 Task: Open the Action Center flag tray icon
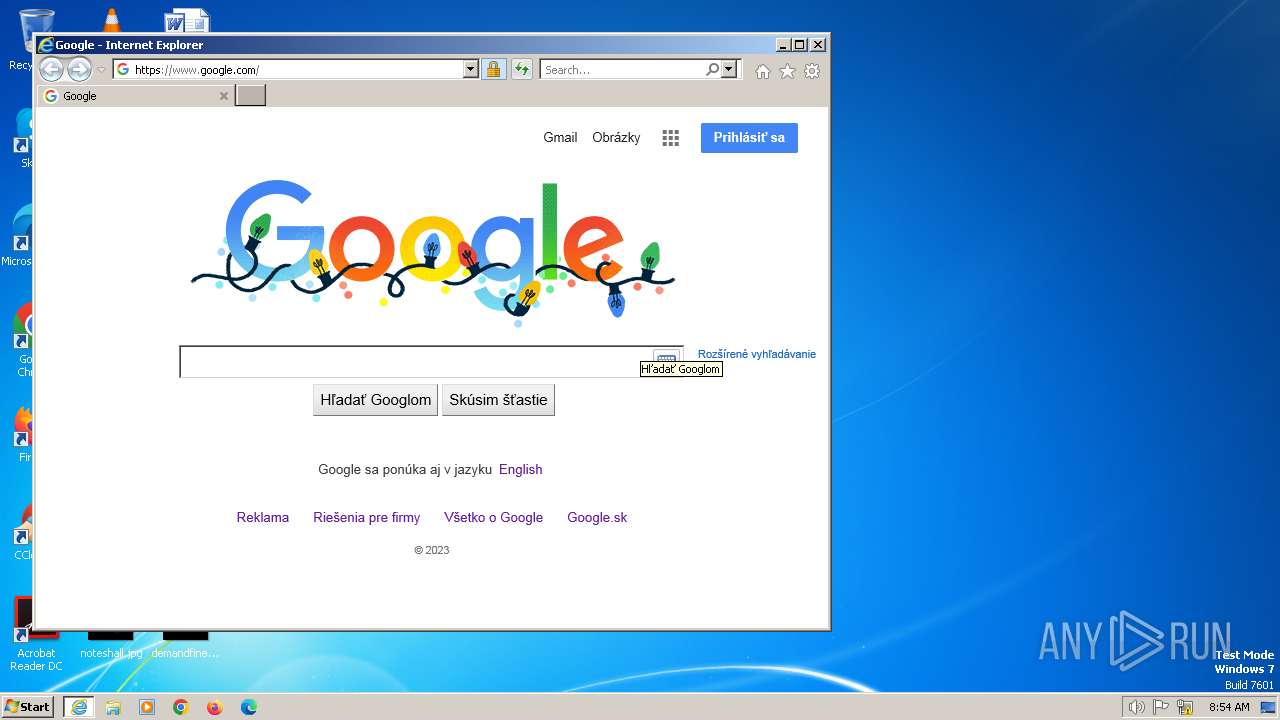coord(1161,707)
